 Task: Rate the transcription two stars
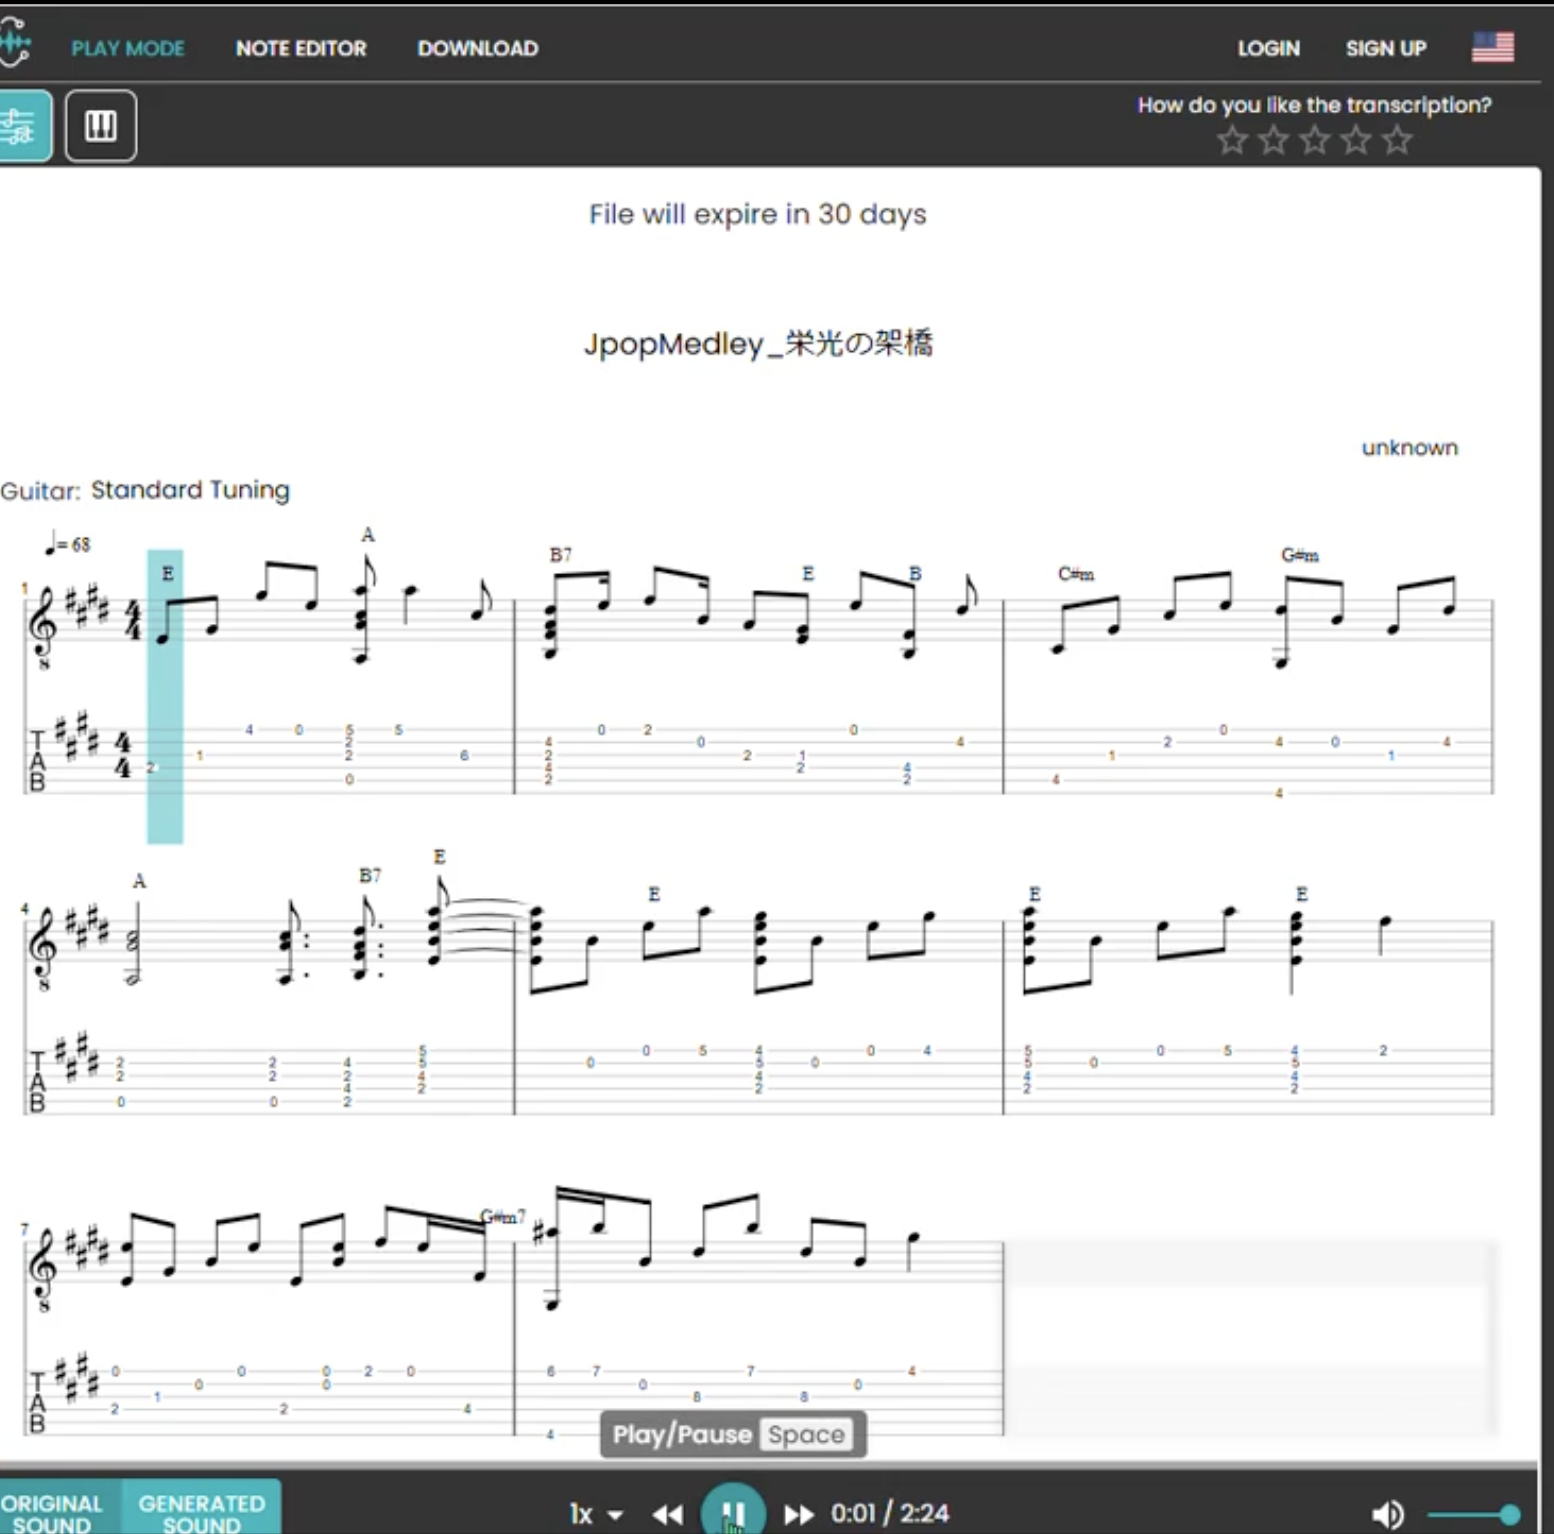click(x=1273, y=140)
